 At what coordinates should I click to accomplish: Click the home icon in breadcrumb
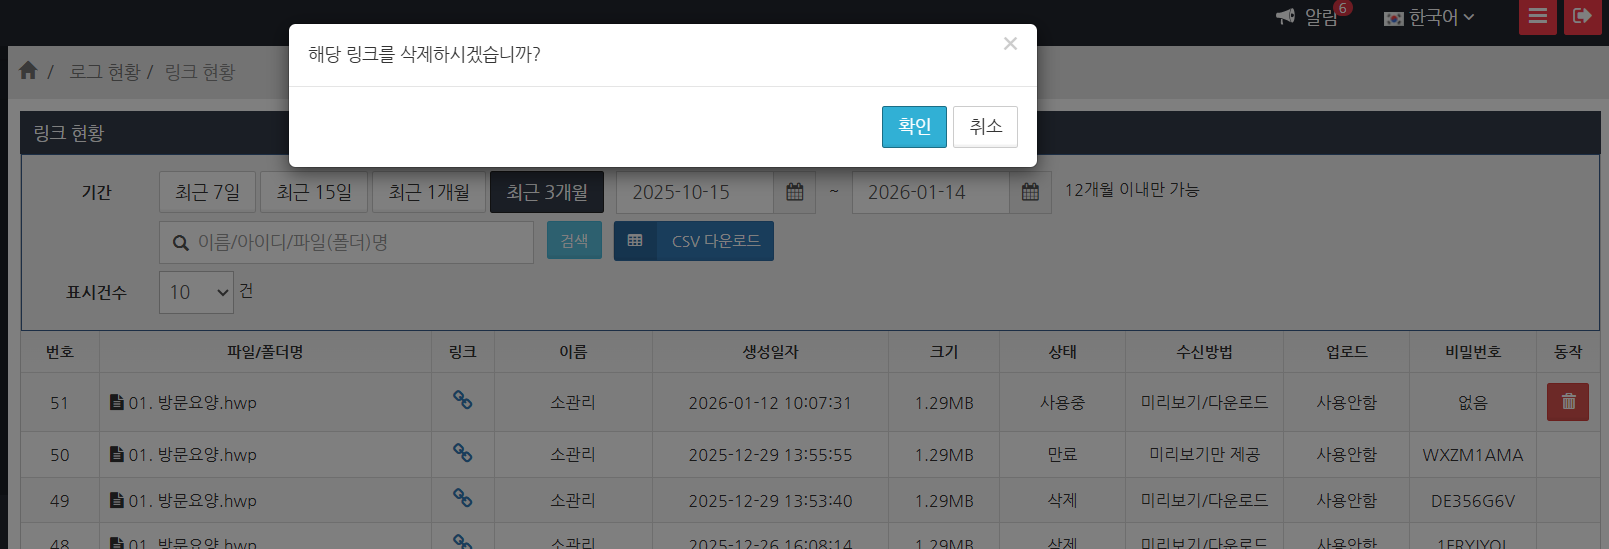point(28,70)
